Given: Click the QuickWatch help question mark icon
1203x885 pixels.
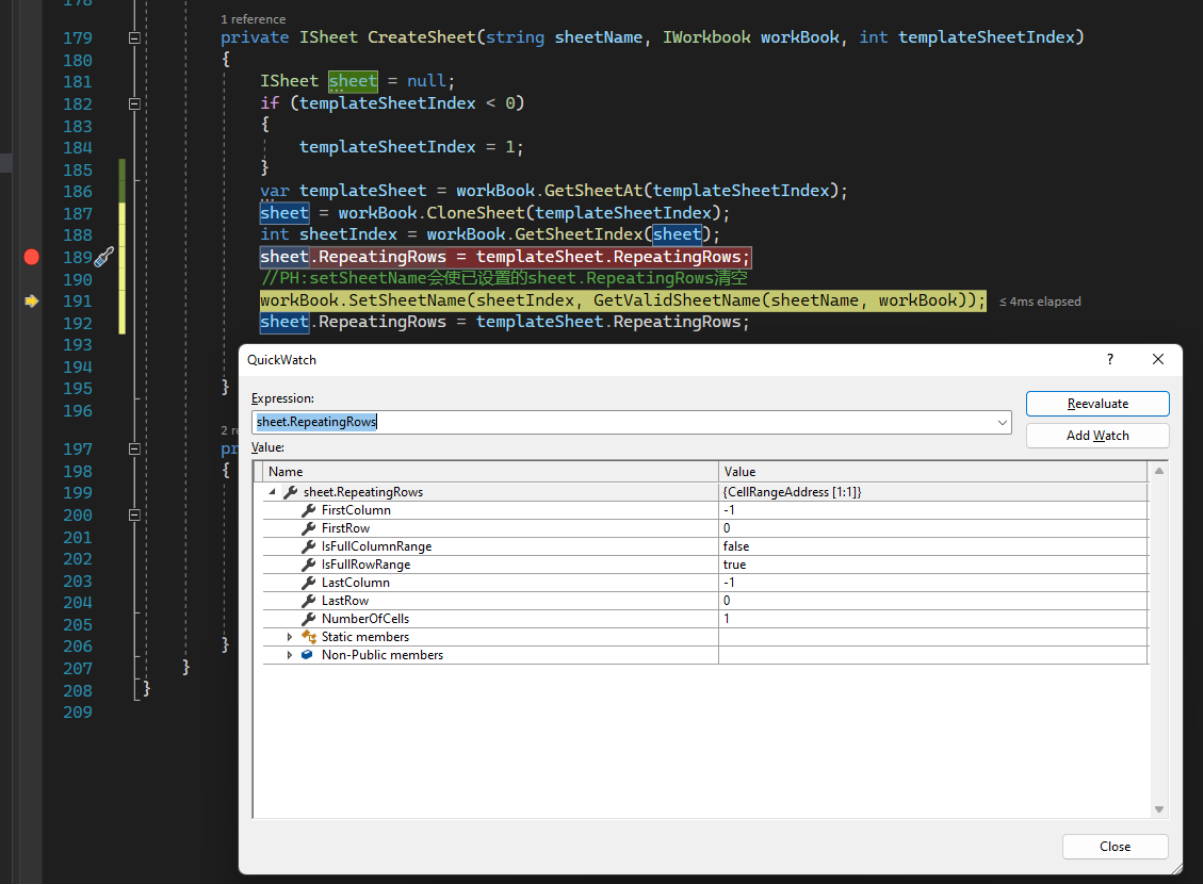Looking at the screenshot, I should (1108, 359).
